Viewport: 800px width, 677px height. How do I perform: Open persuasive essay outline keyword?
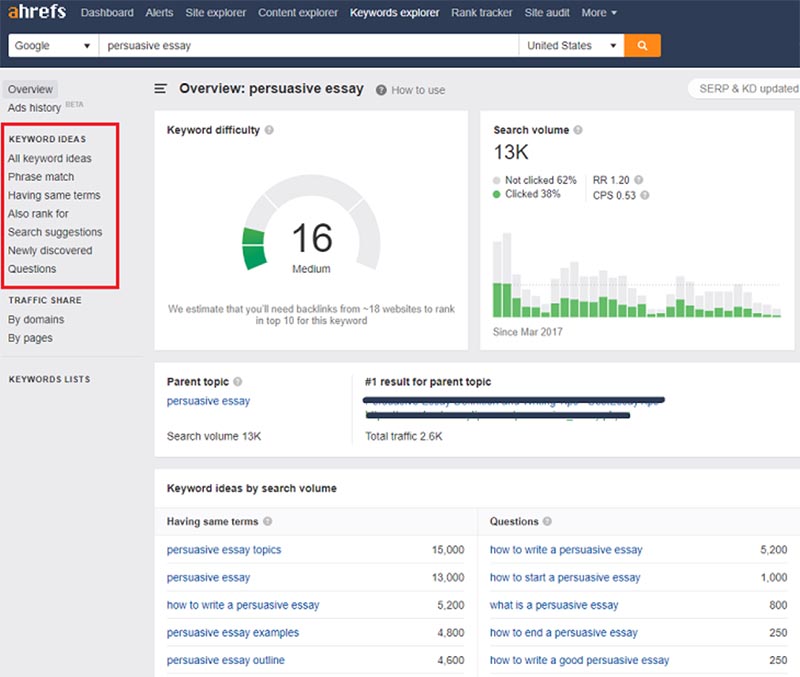pos(226,660)
